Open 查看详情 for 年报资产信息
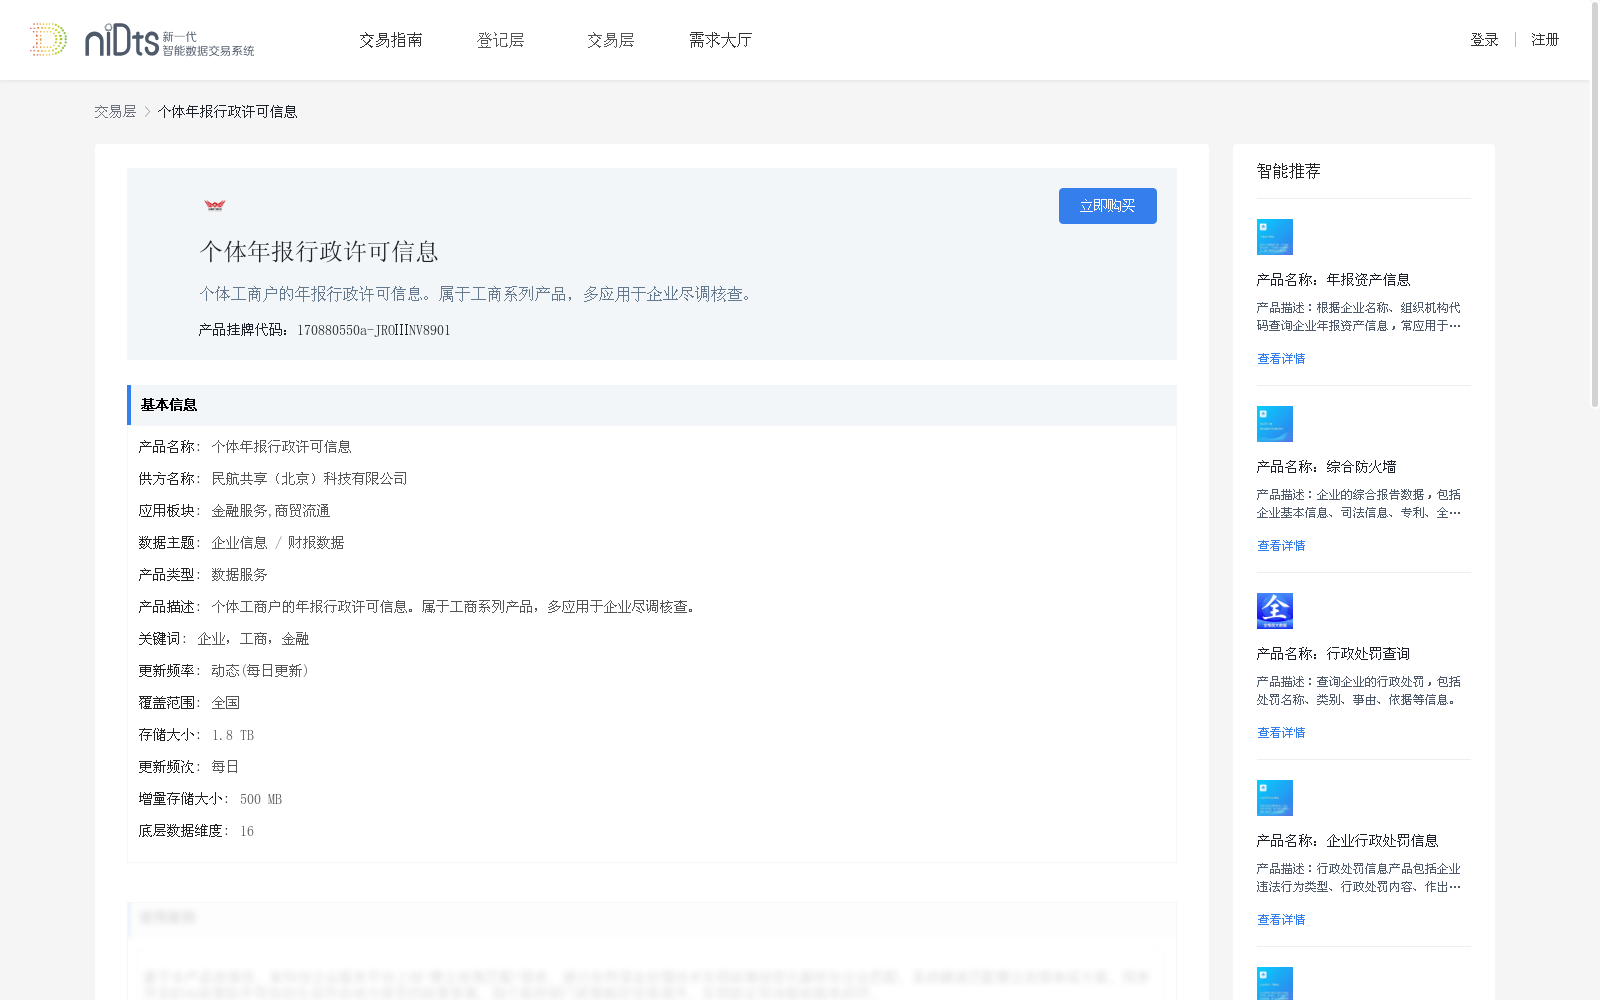Screen dimensions: 1600x1000 point(1281,359)
